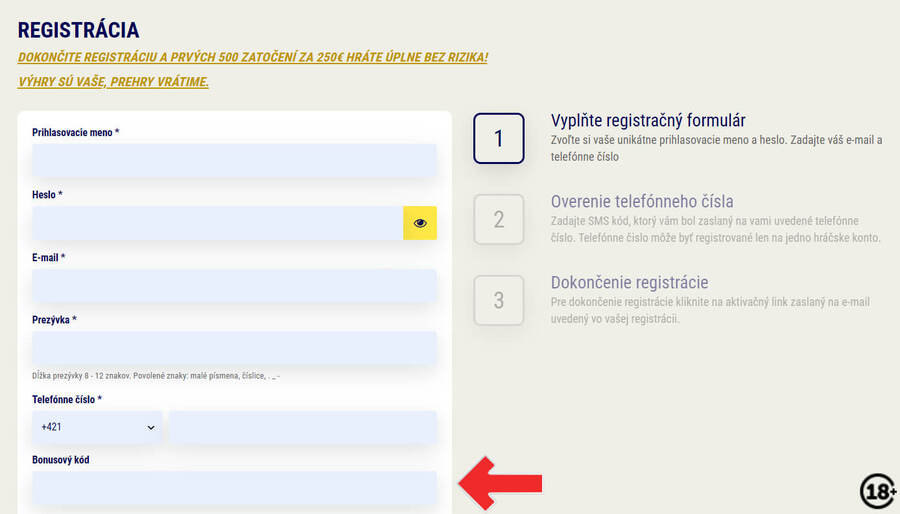Click the "E-mail *" label
This screenshot has height=514, width=900.
48,258
